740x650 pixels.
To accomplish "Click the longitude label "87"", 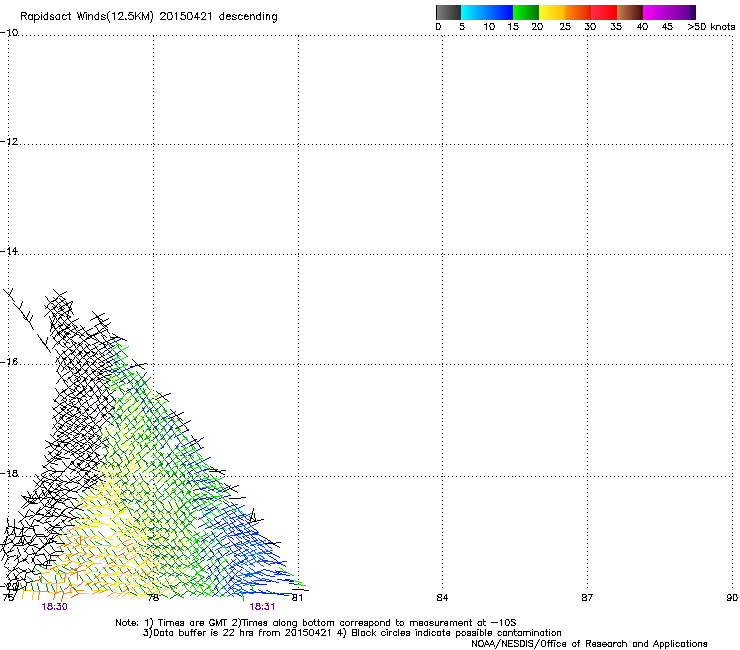I will point(587,598).
